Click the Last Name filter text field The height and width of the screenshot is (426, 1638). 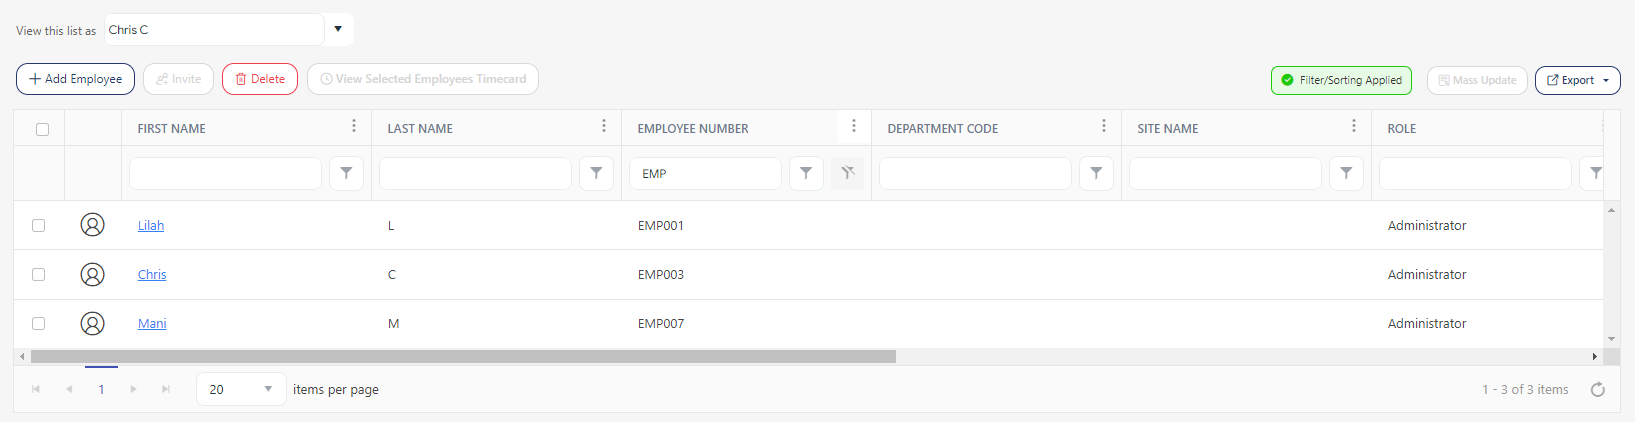(x=475, y=173)
